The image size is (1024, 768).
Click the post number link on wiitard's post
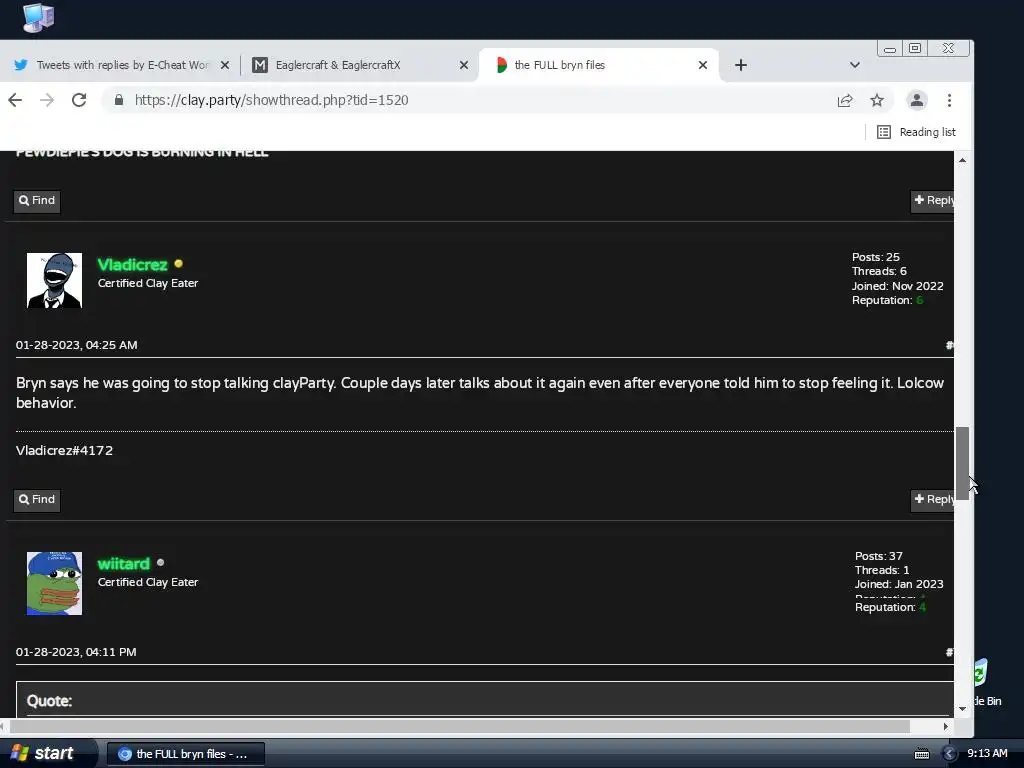[950, 652]
